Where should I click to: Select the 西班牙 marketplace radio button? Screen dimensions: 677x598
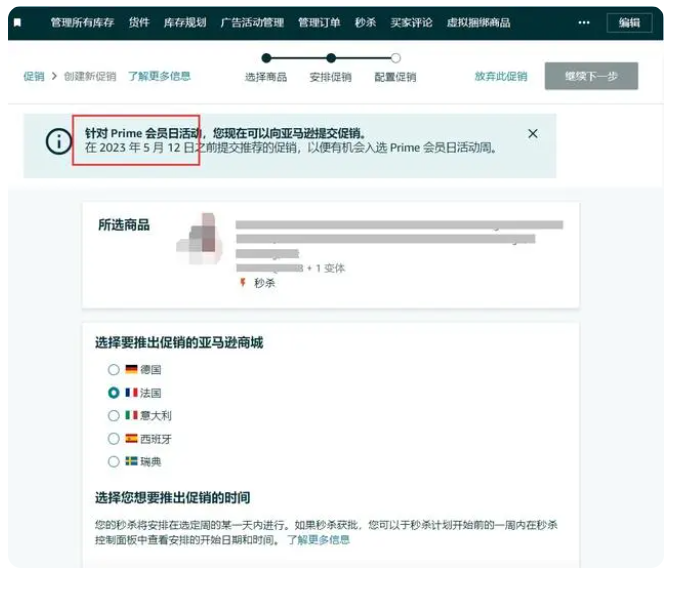[x=114, y=439]
